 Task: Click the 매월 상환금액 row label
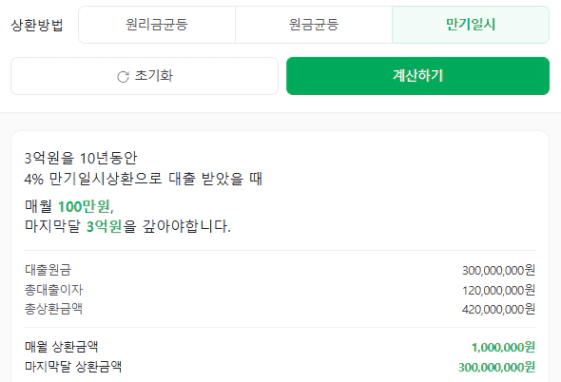pyautogui.click(x=61, y=347)
